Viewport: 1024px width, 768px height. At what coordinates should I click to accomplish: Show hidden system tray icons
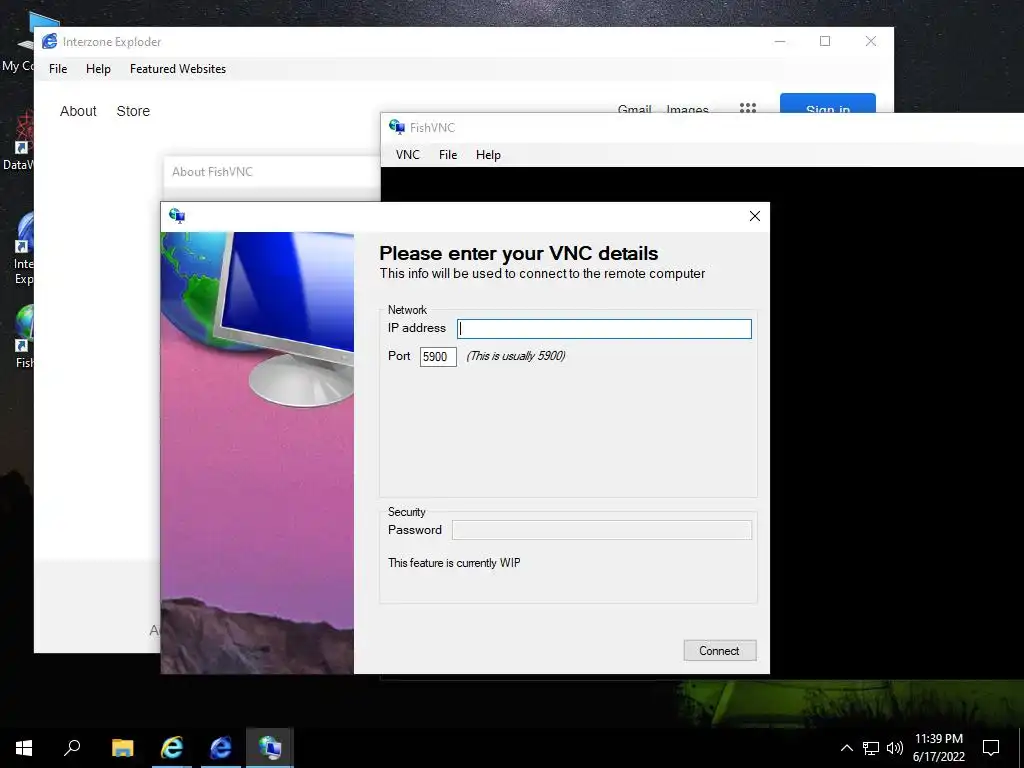pos(846,748)
